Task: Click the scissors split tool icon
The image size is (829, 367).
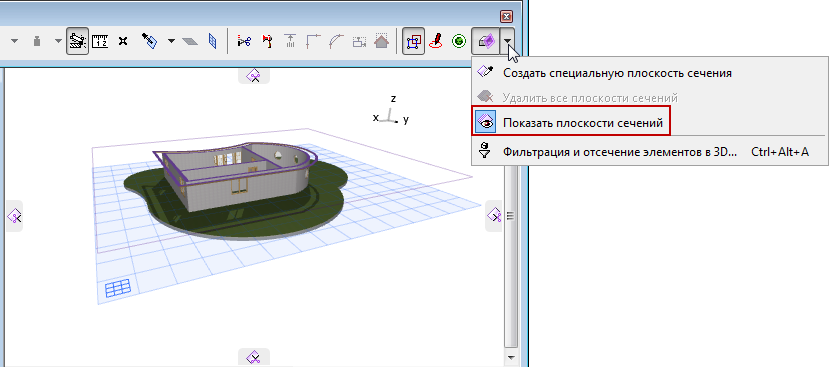Action: pos(244,41)
